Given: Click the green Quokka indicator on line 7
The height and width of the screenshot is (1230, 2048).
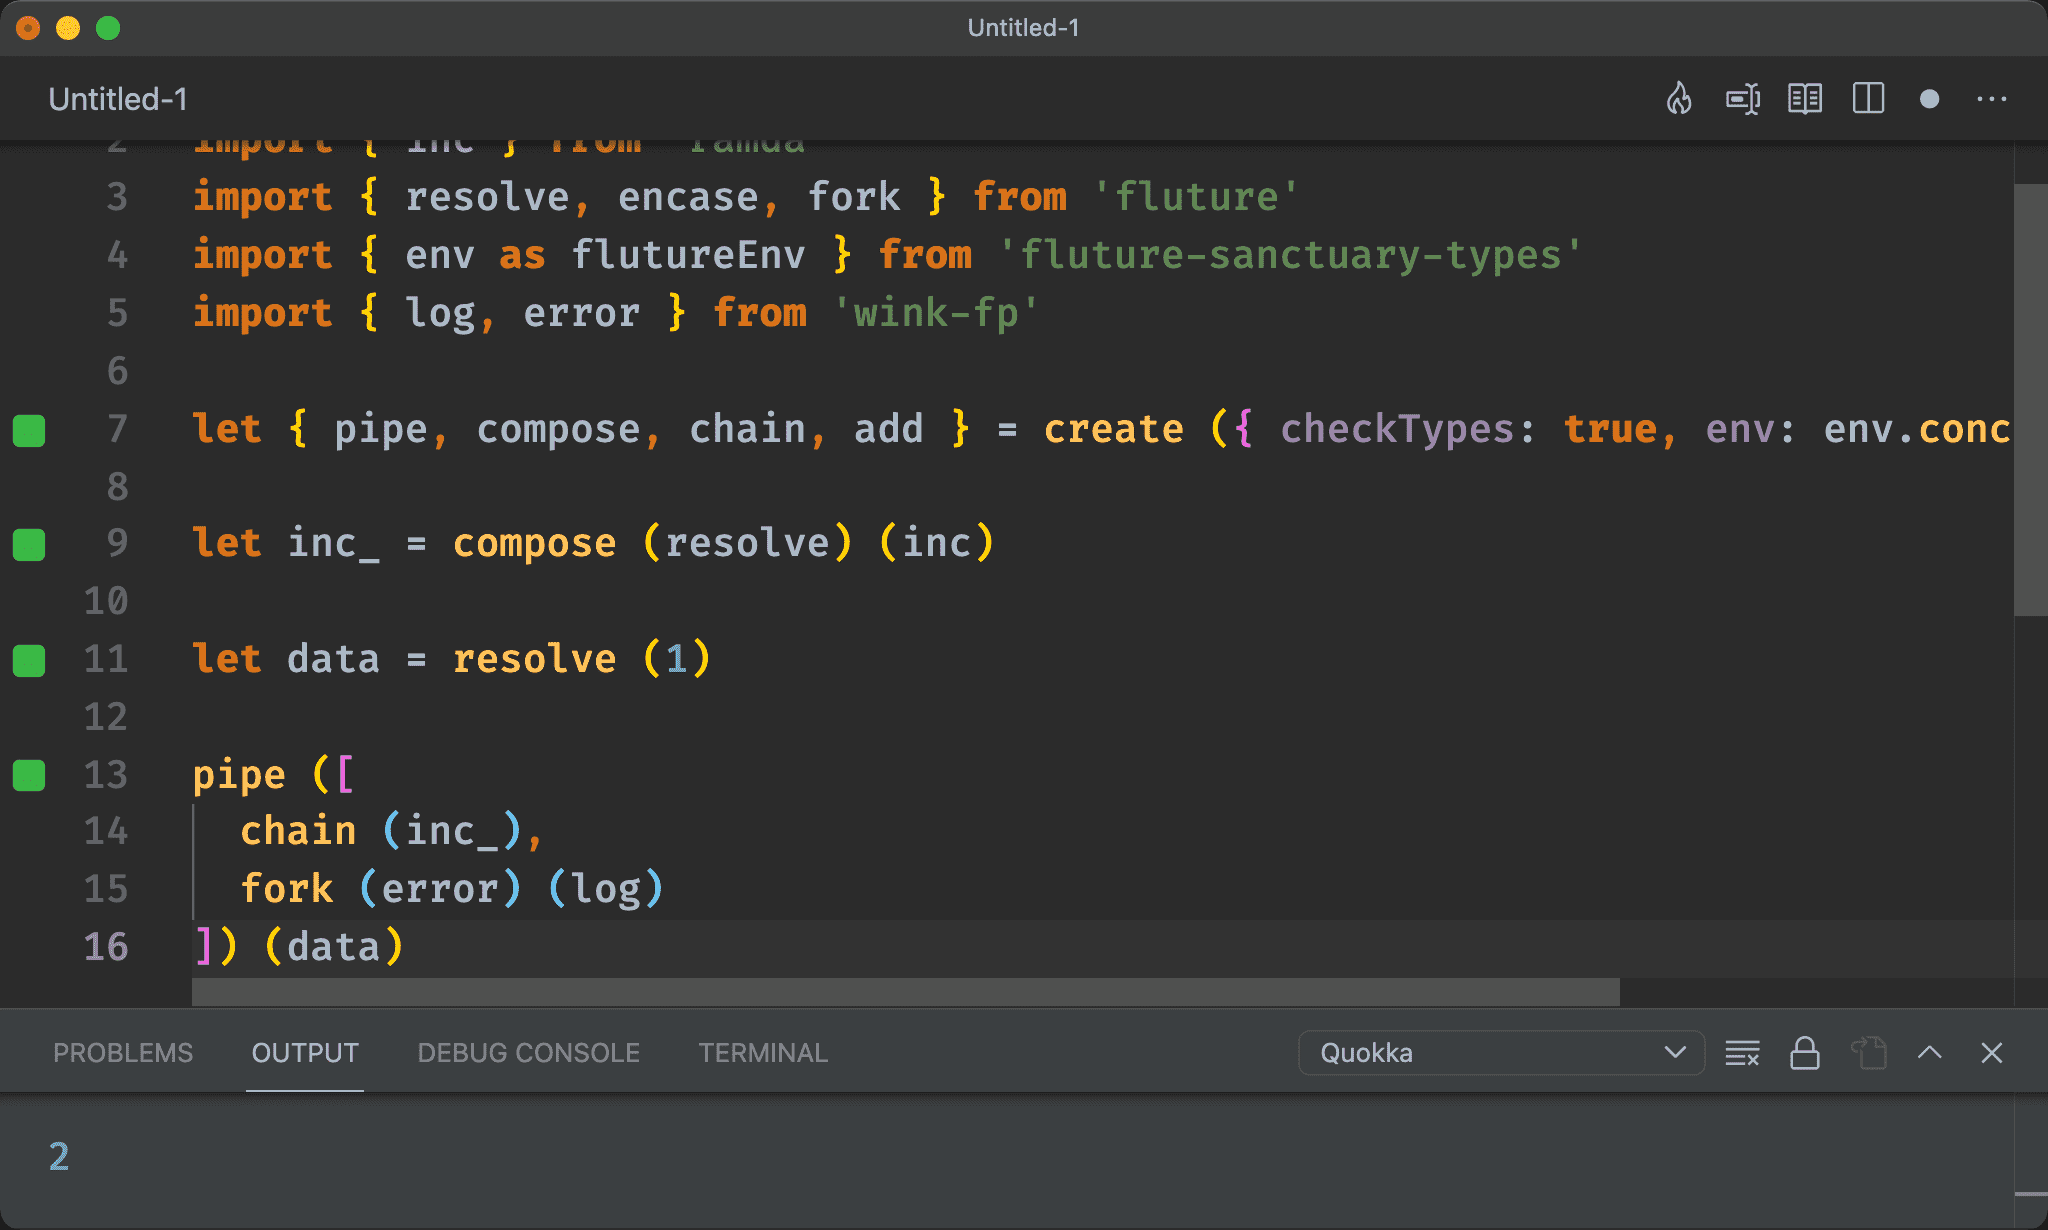Looking at the screenshot, I should coord(29,430).
